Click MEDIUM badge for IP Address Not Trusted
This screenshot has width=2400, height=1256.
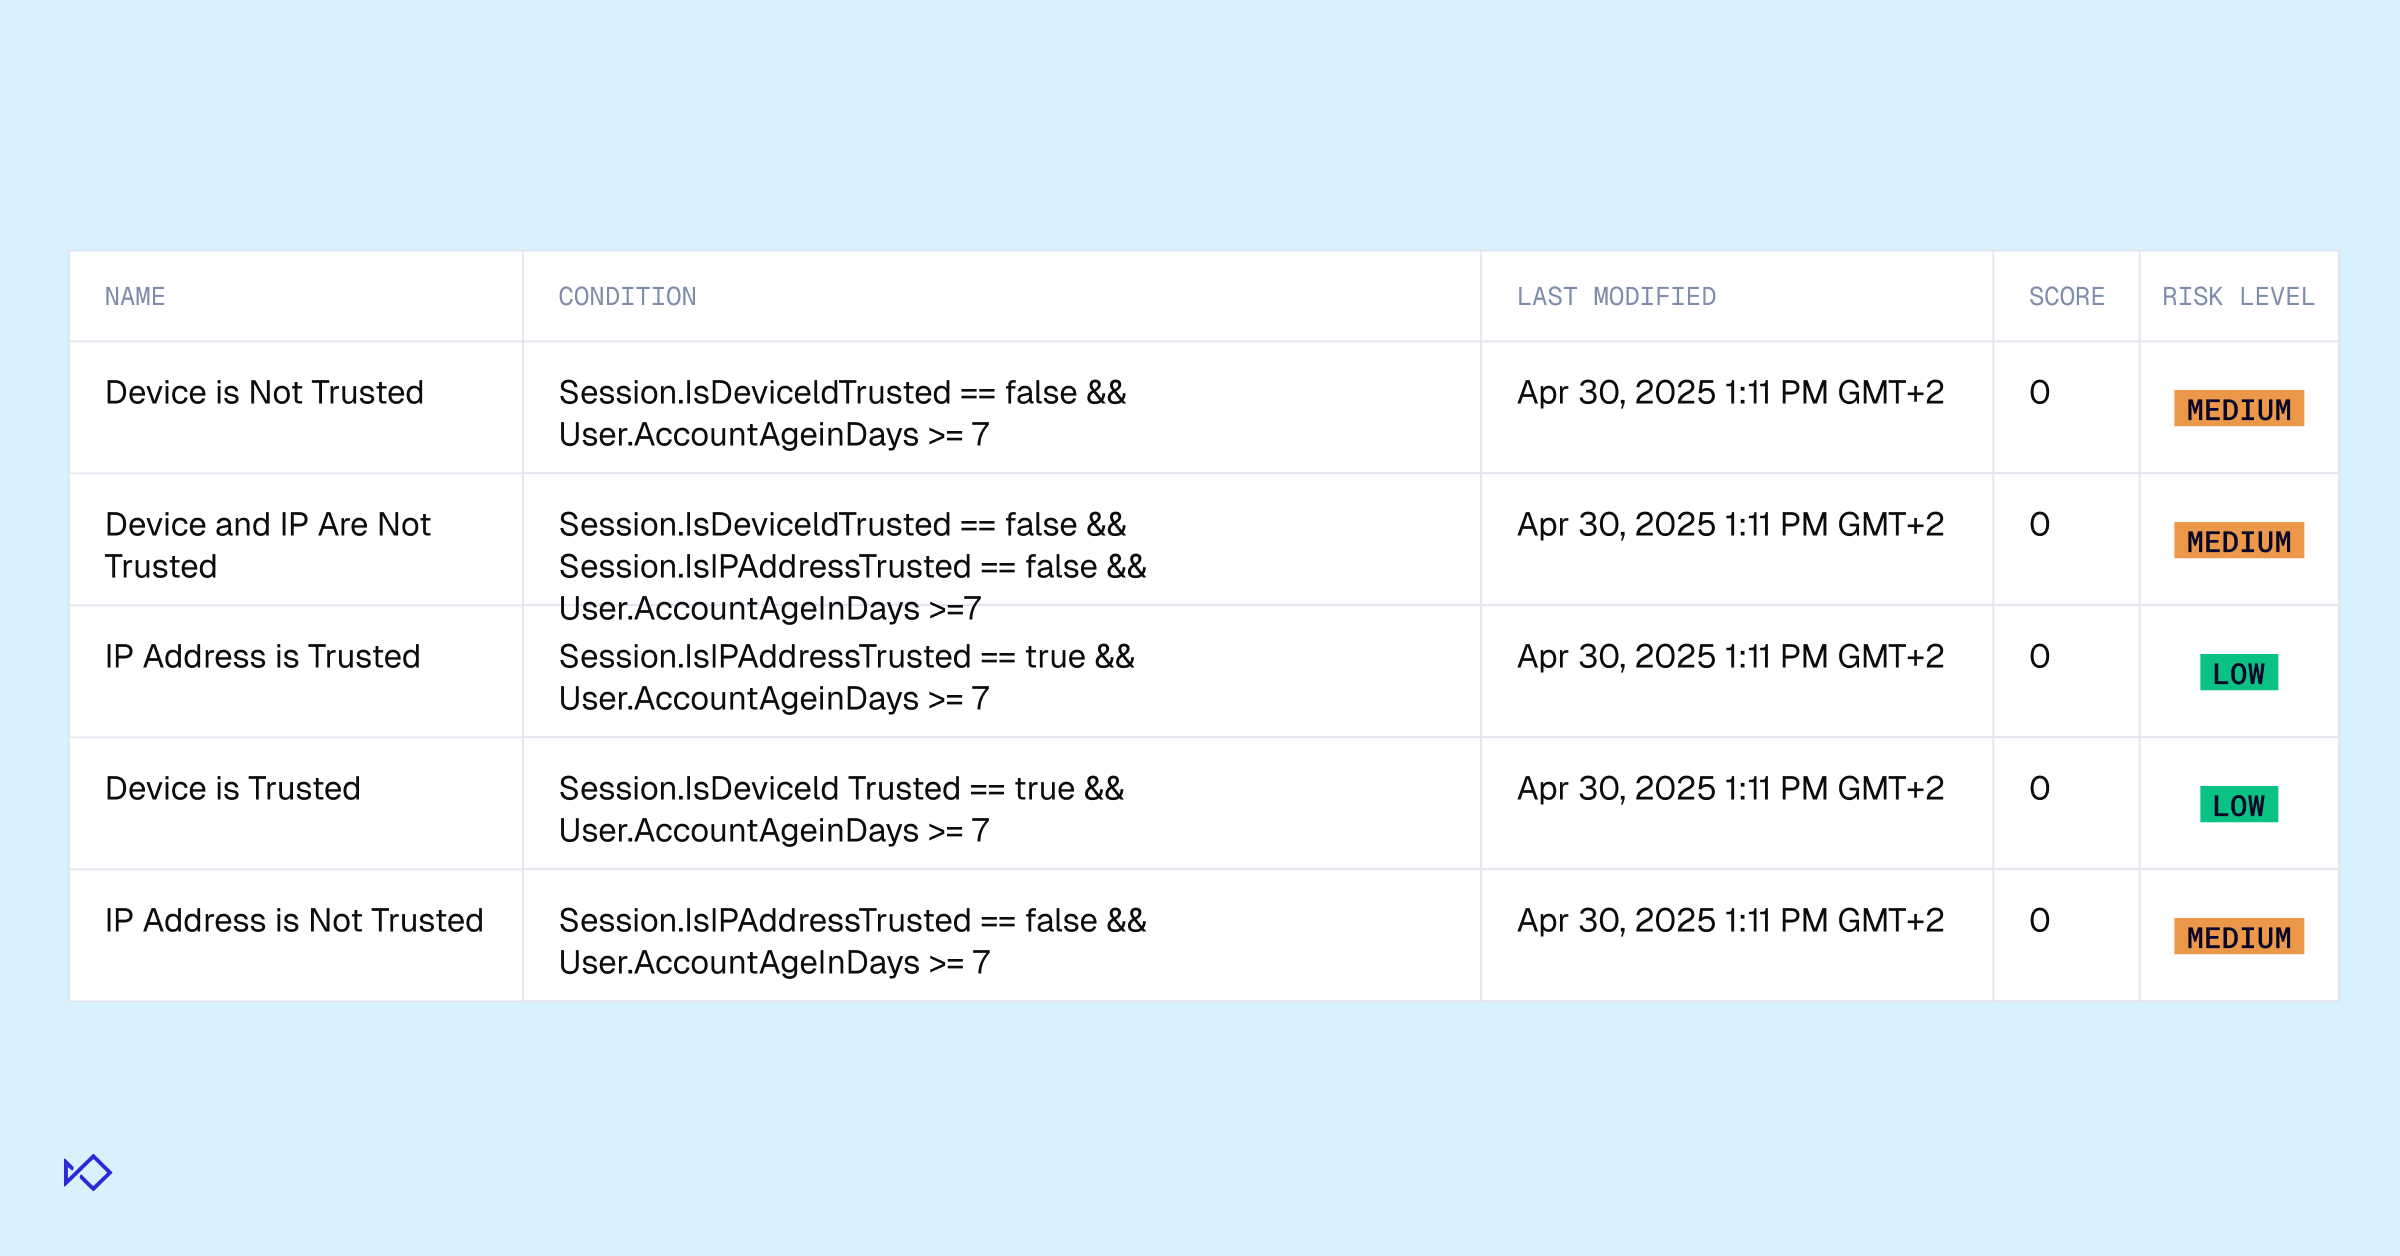pos(2238,937)
